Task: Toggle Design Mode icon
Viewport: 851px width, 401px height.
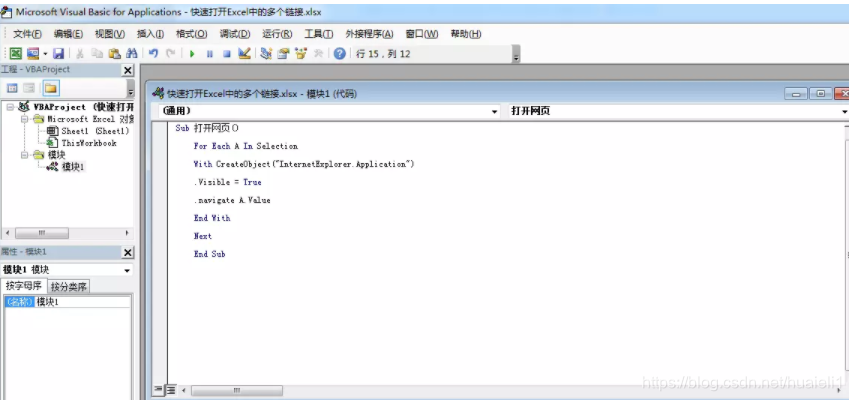Action: 244,53
